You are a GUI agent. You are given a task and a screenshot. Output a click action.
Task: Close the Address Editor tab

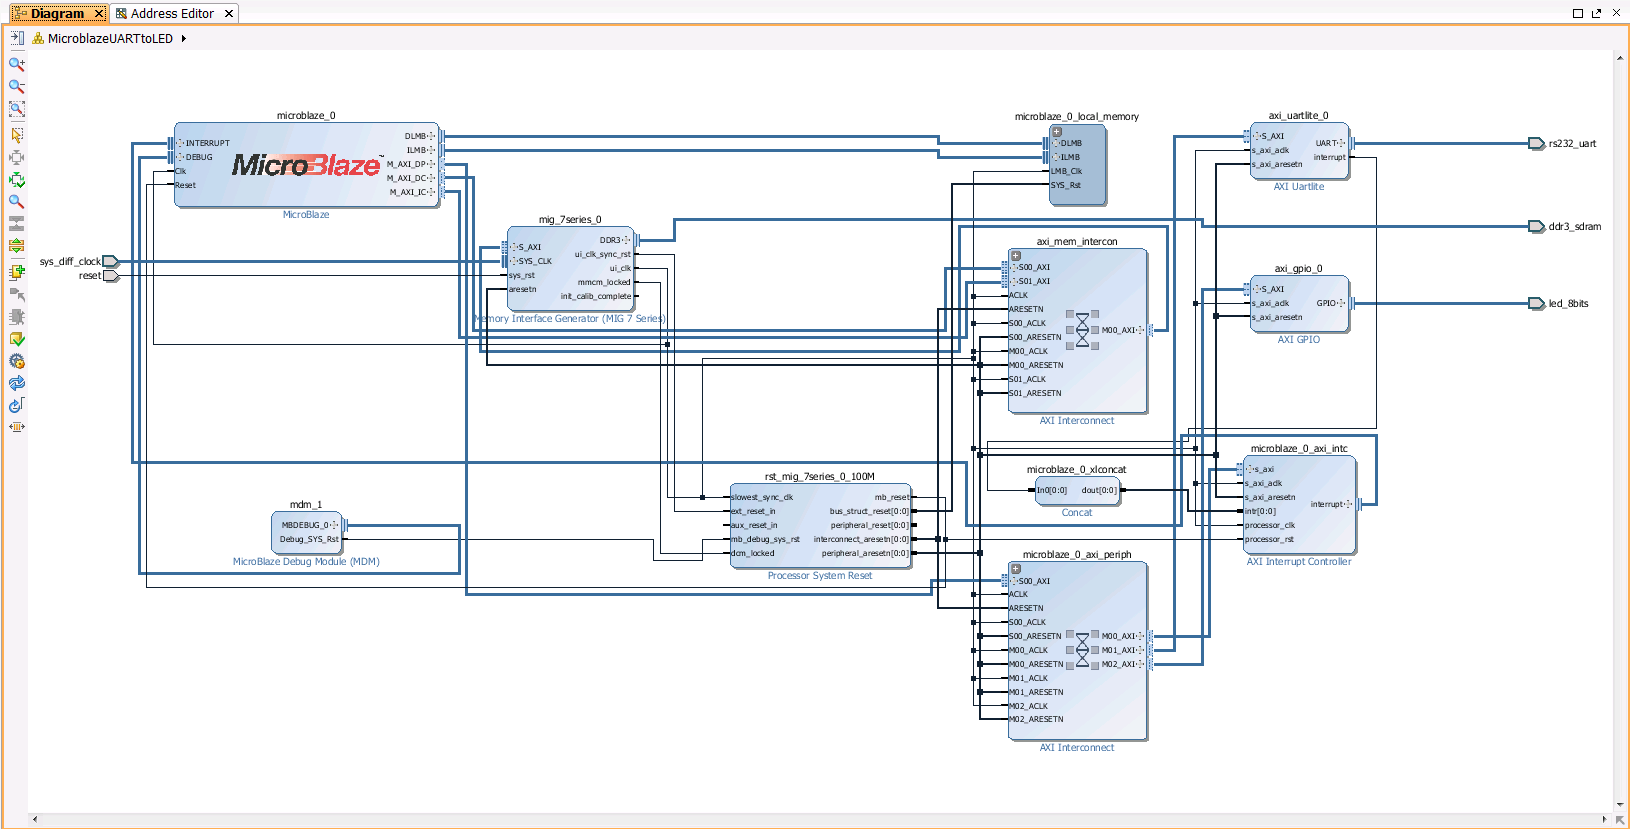229,14
